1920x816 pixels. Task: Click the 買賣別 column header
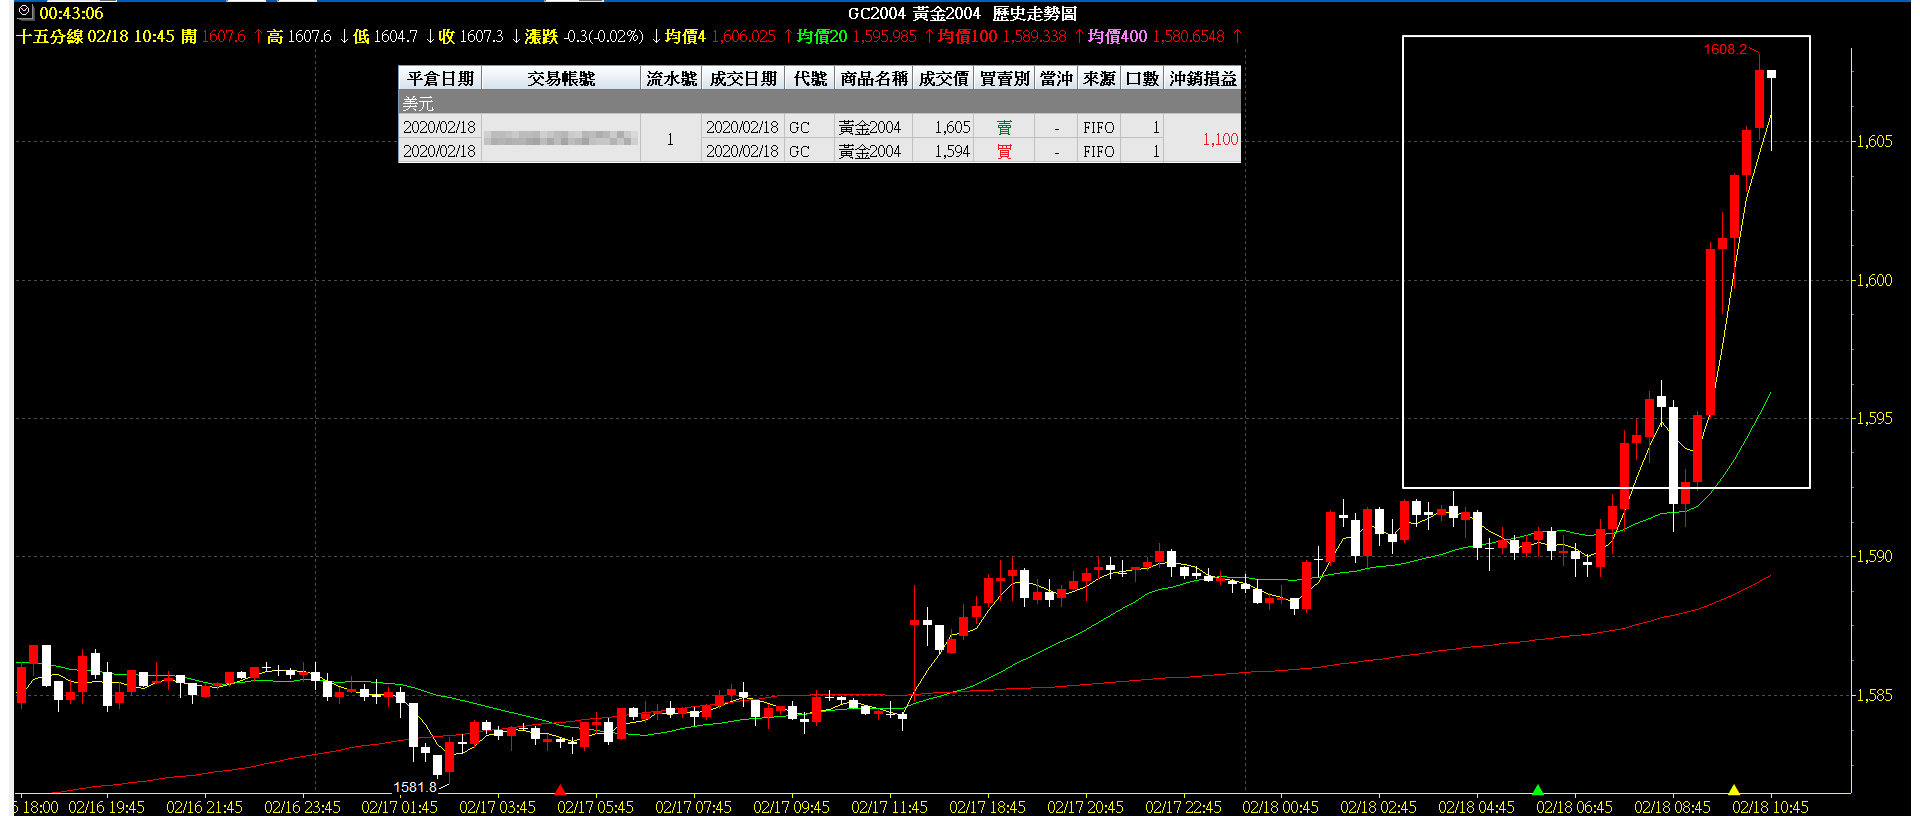(x=1004, y=78)
